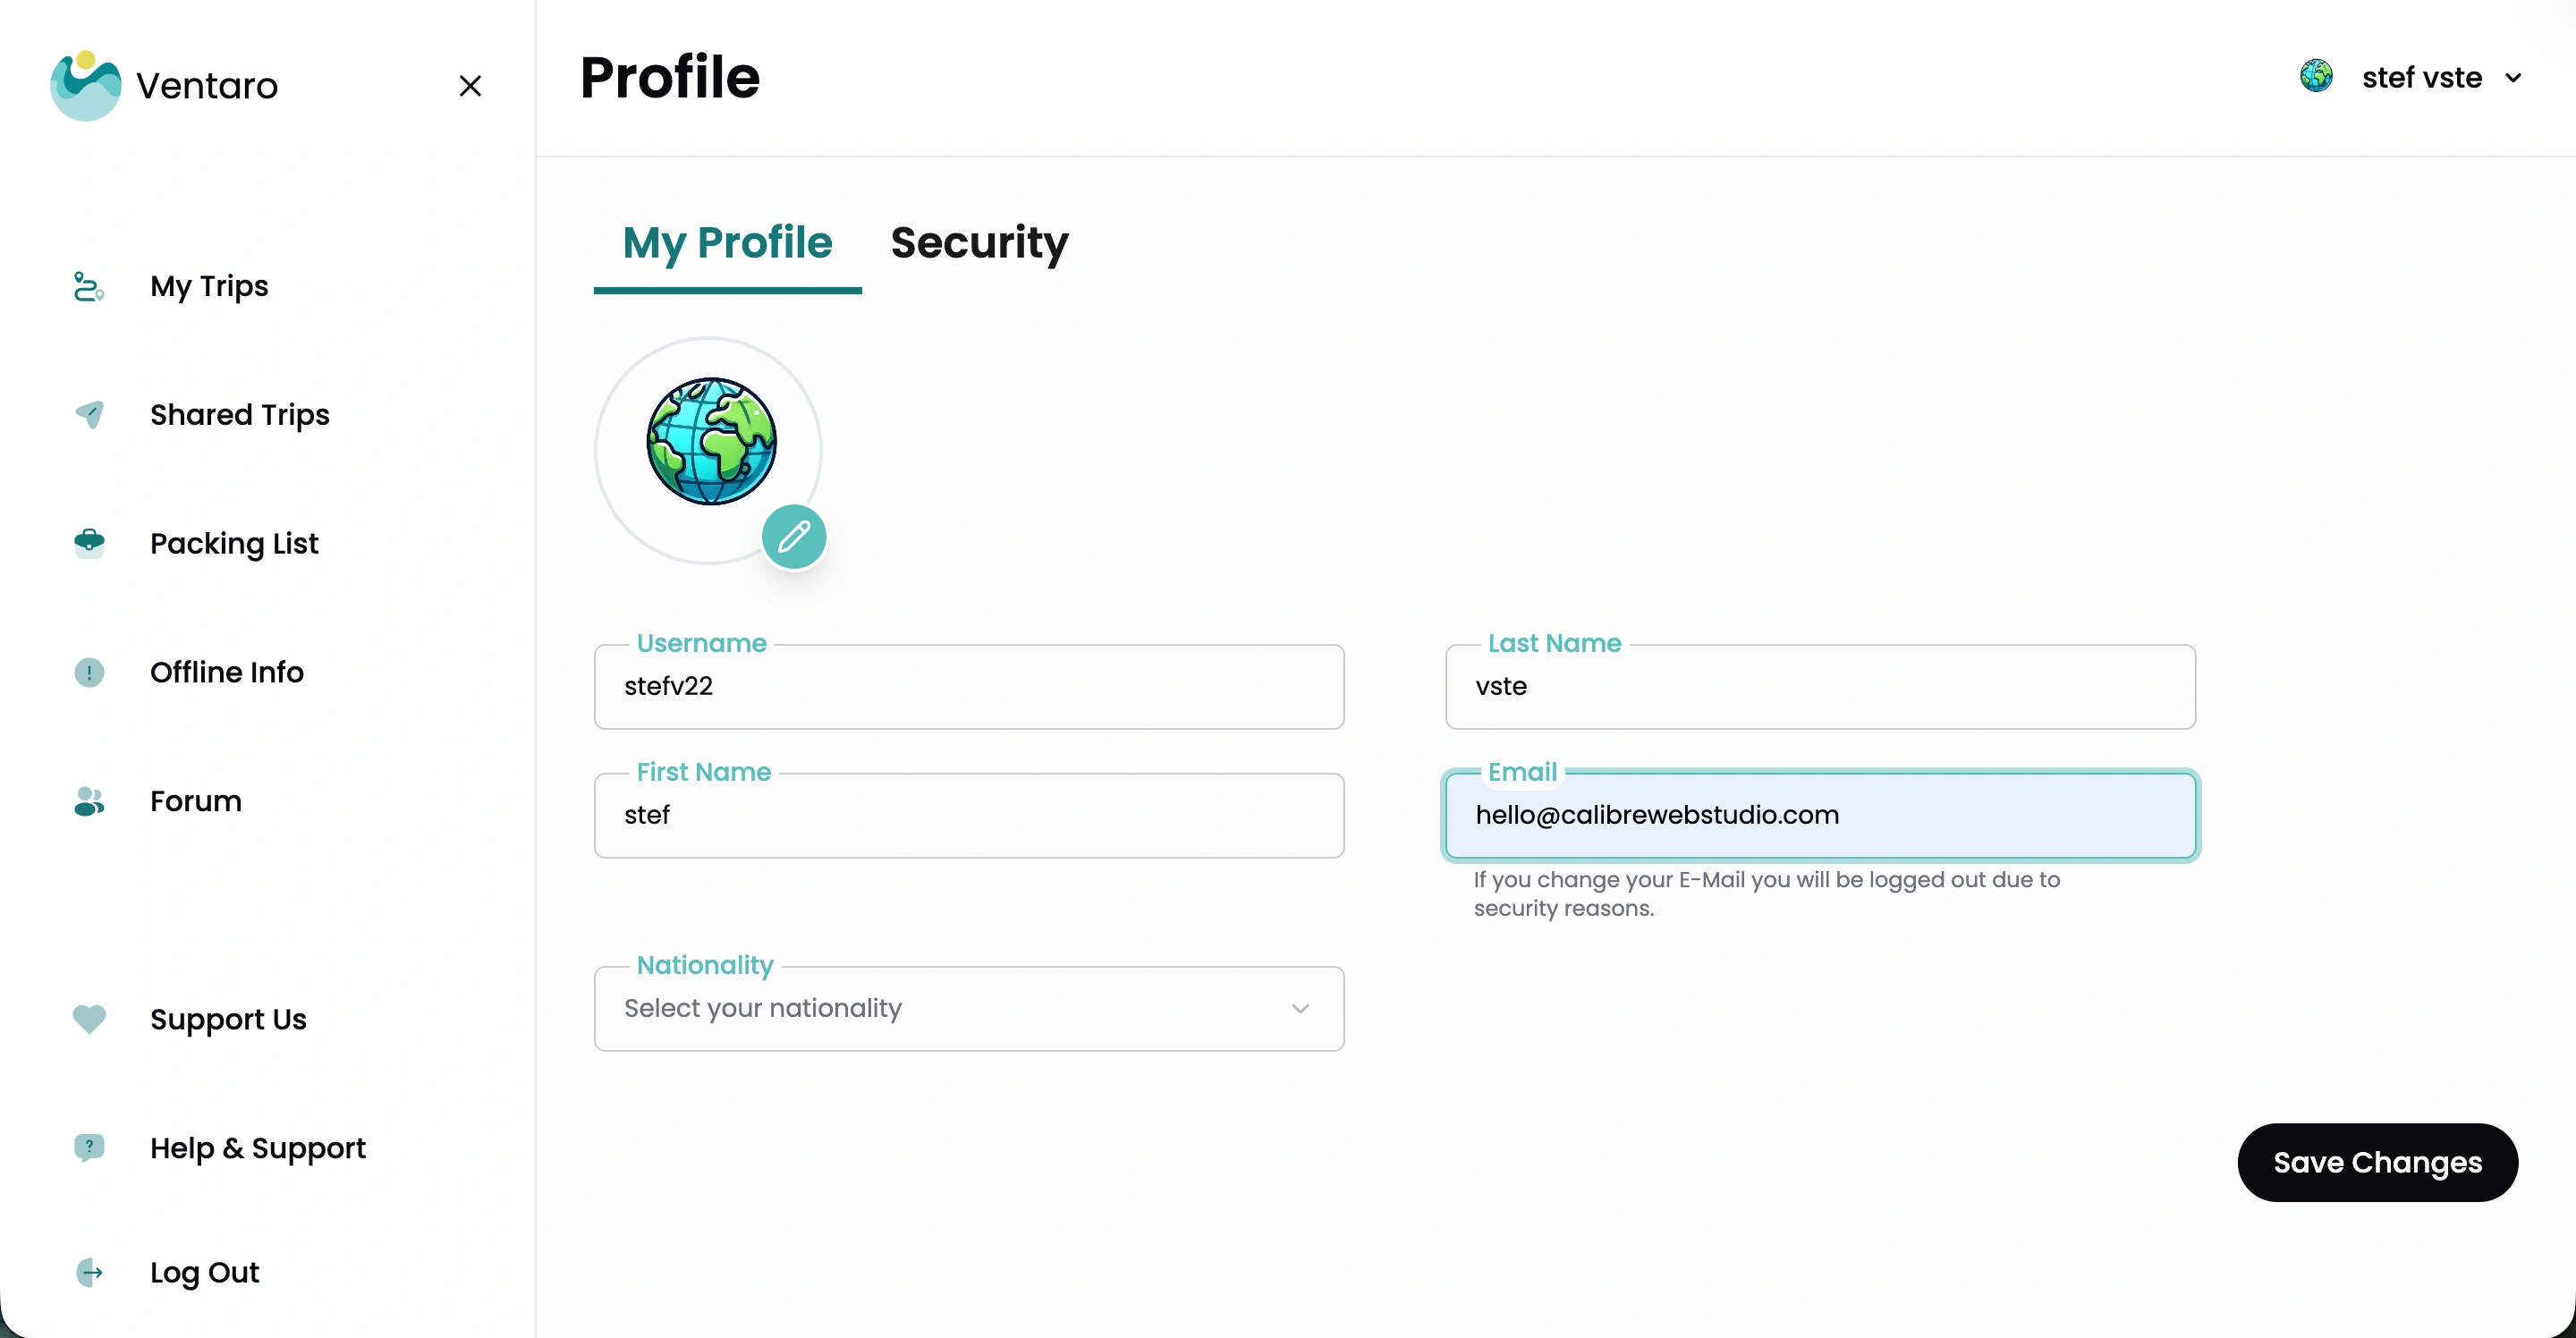Viewport: 2576px width, 1338px height.
Task: Click the globe profile picture
Action: tap(711, 441)
